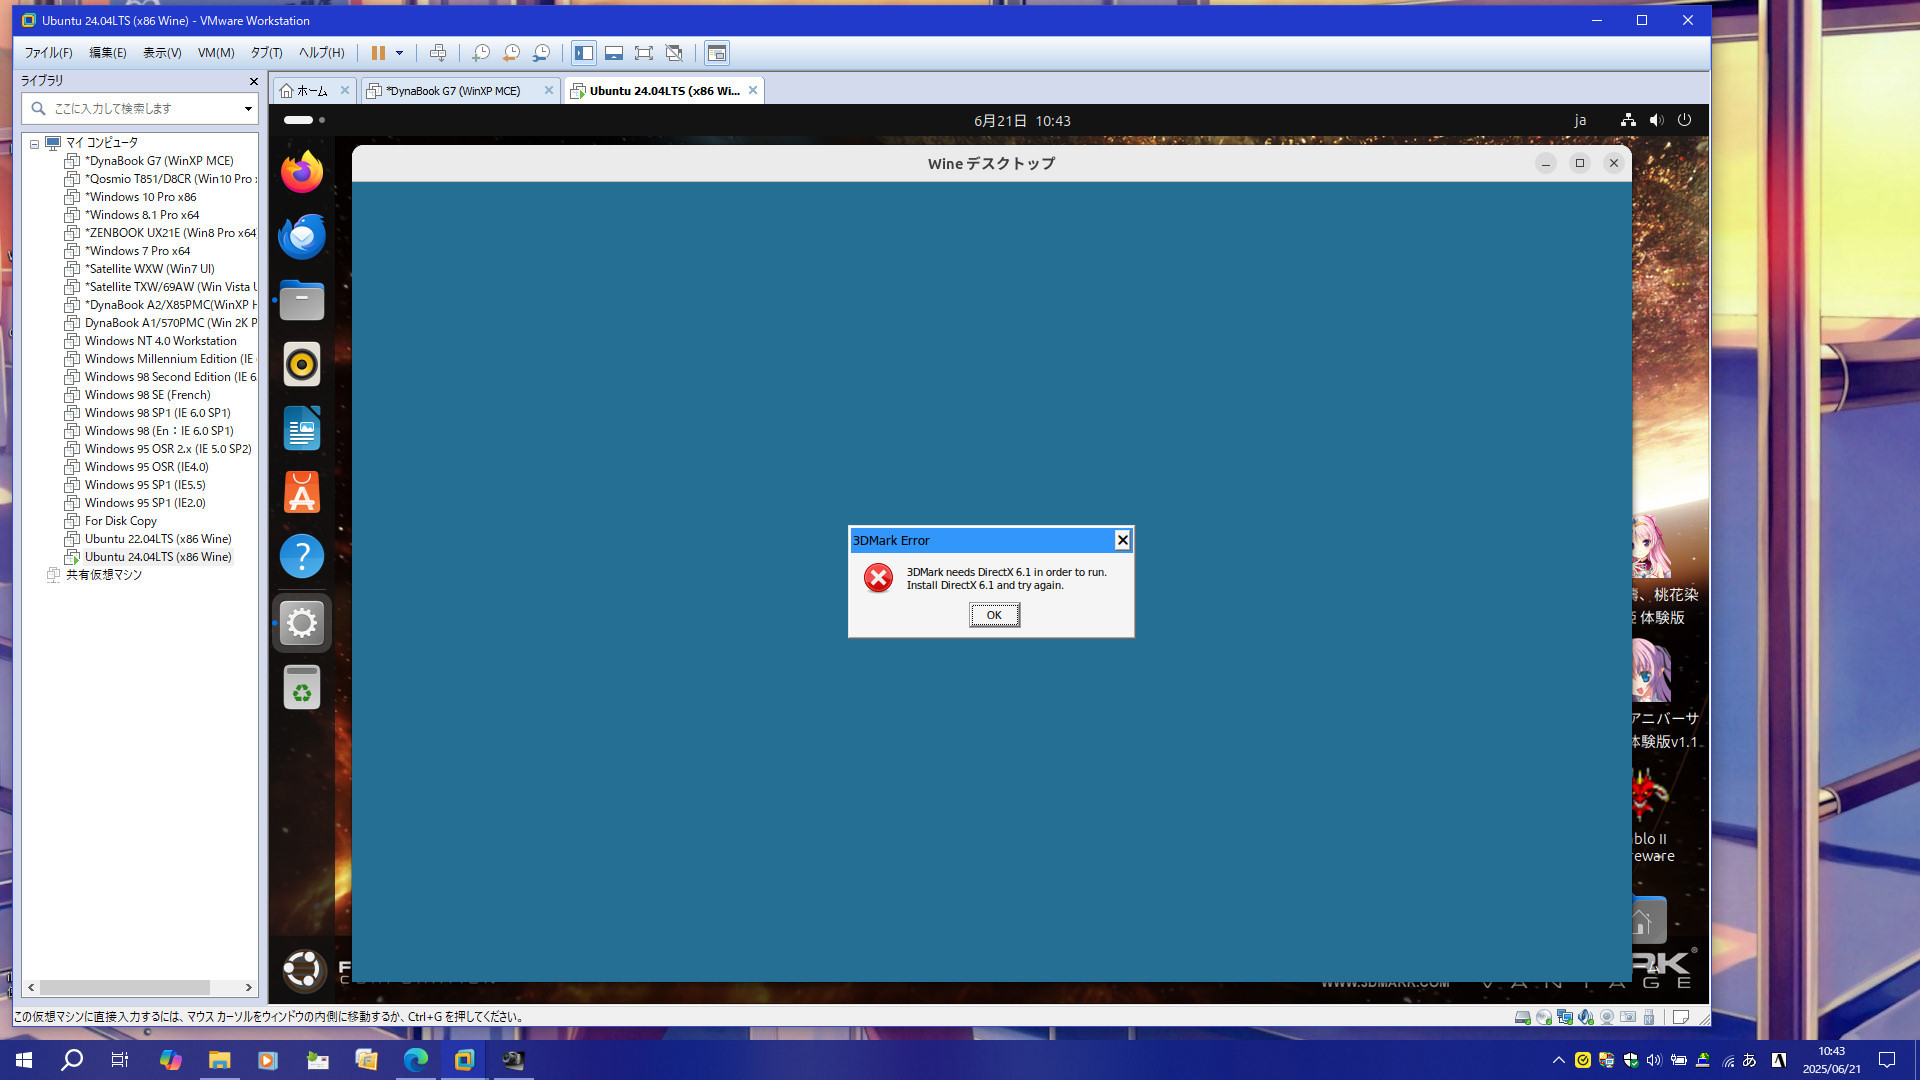Show hidden tray icons with the chevron
This screenshot has height=1080, width=1920.
tap(1558, 1060)
